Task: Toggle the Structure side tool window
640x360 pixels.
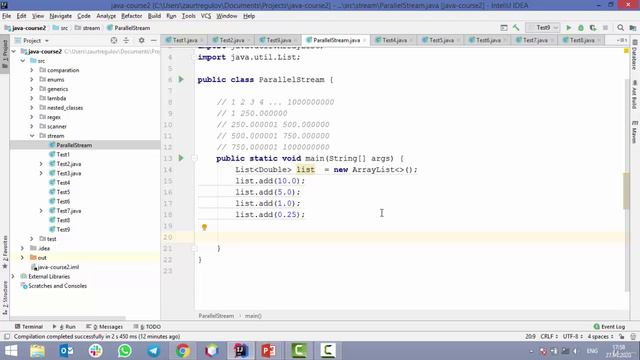Action: (5, 297)
